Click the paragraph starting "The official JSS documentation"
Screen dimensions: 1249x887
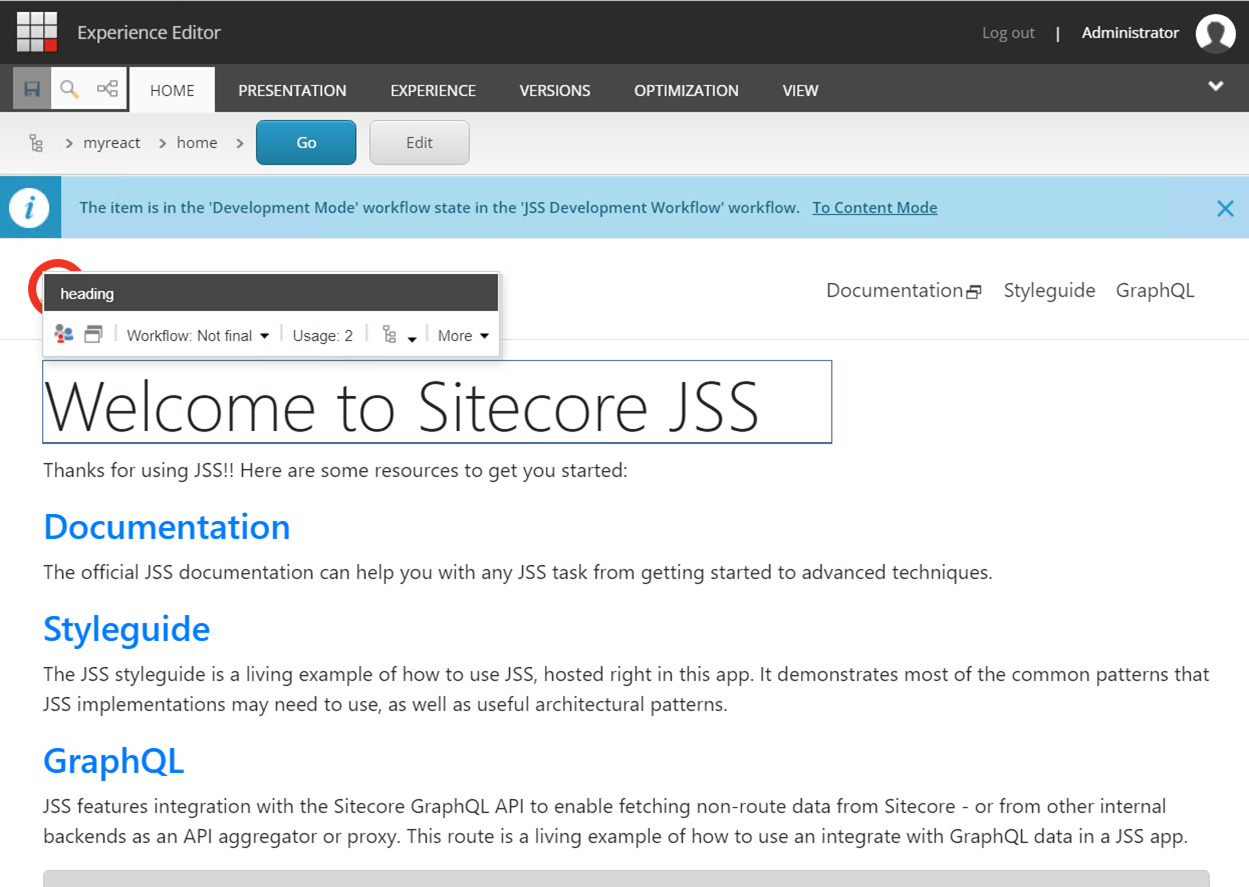(x=518, y=573)
